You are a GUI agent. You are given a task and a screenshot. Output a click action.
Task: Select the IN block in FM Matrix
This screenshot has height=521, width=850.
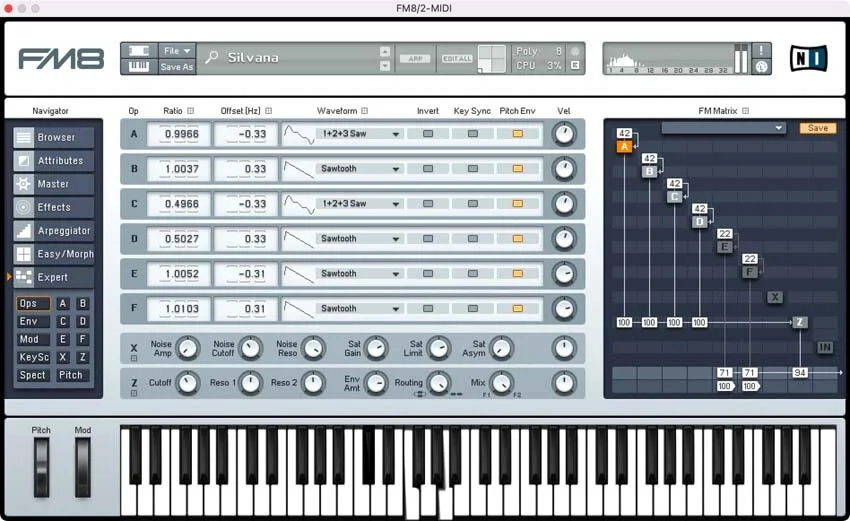(x=825, y=348)
